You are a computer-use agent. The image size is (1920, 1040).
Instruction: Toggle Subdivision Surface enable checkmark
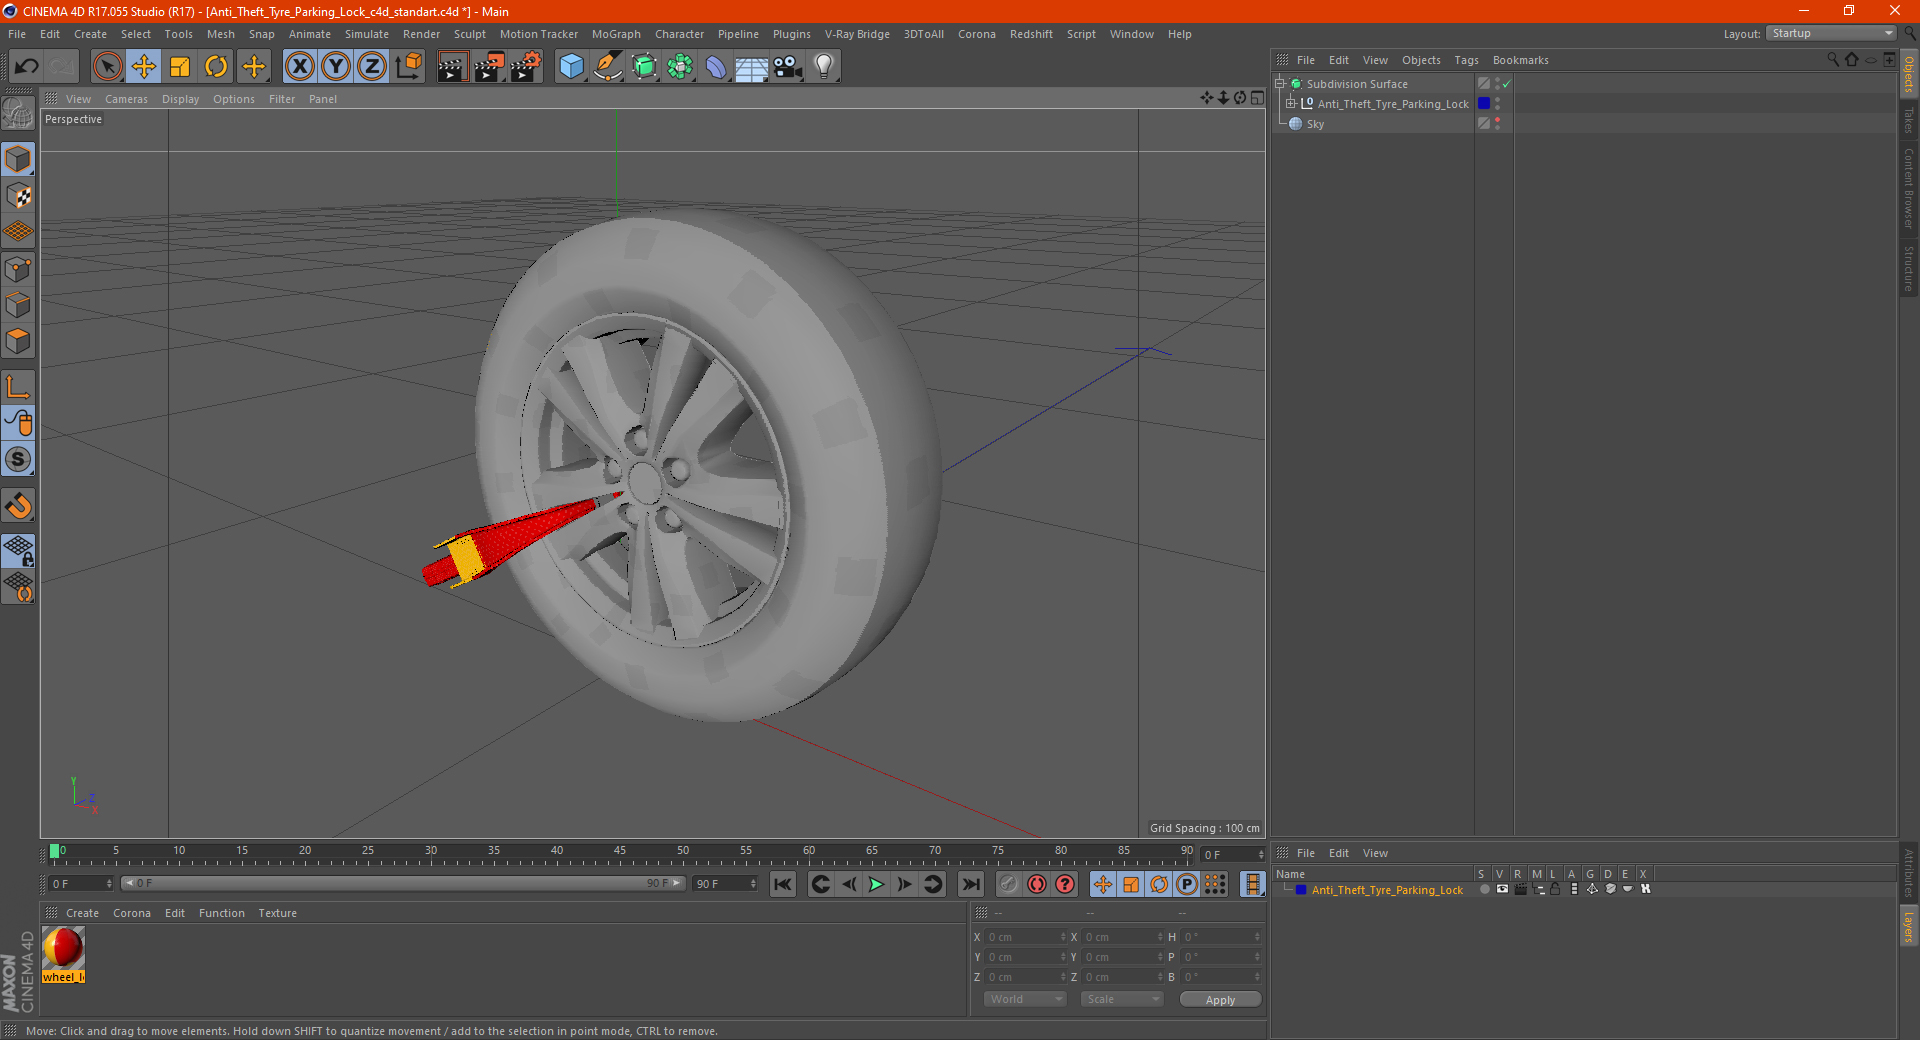pyautogui.click(x=1507, y=84)
